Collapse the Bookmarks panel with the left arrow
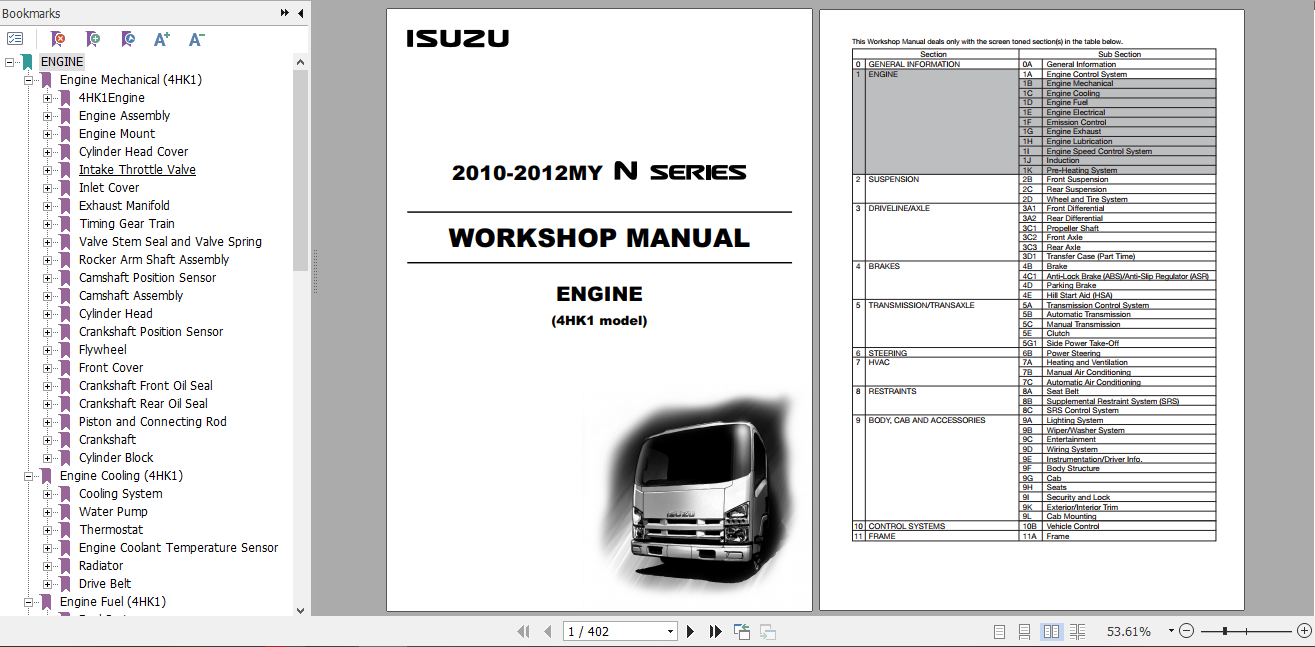This screenshot has height=647, width=1315. pyautogui.click(x=300, y=13)
